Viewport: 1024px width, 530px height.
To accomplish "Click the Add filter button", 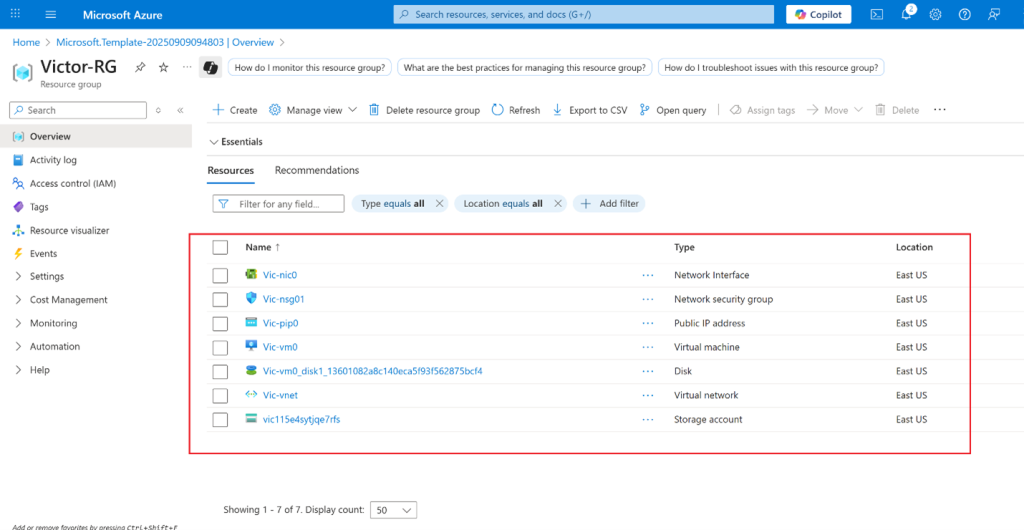I will click(609, 204).
